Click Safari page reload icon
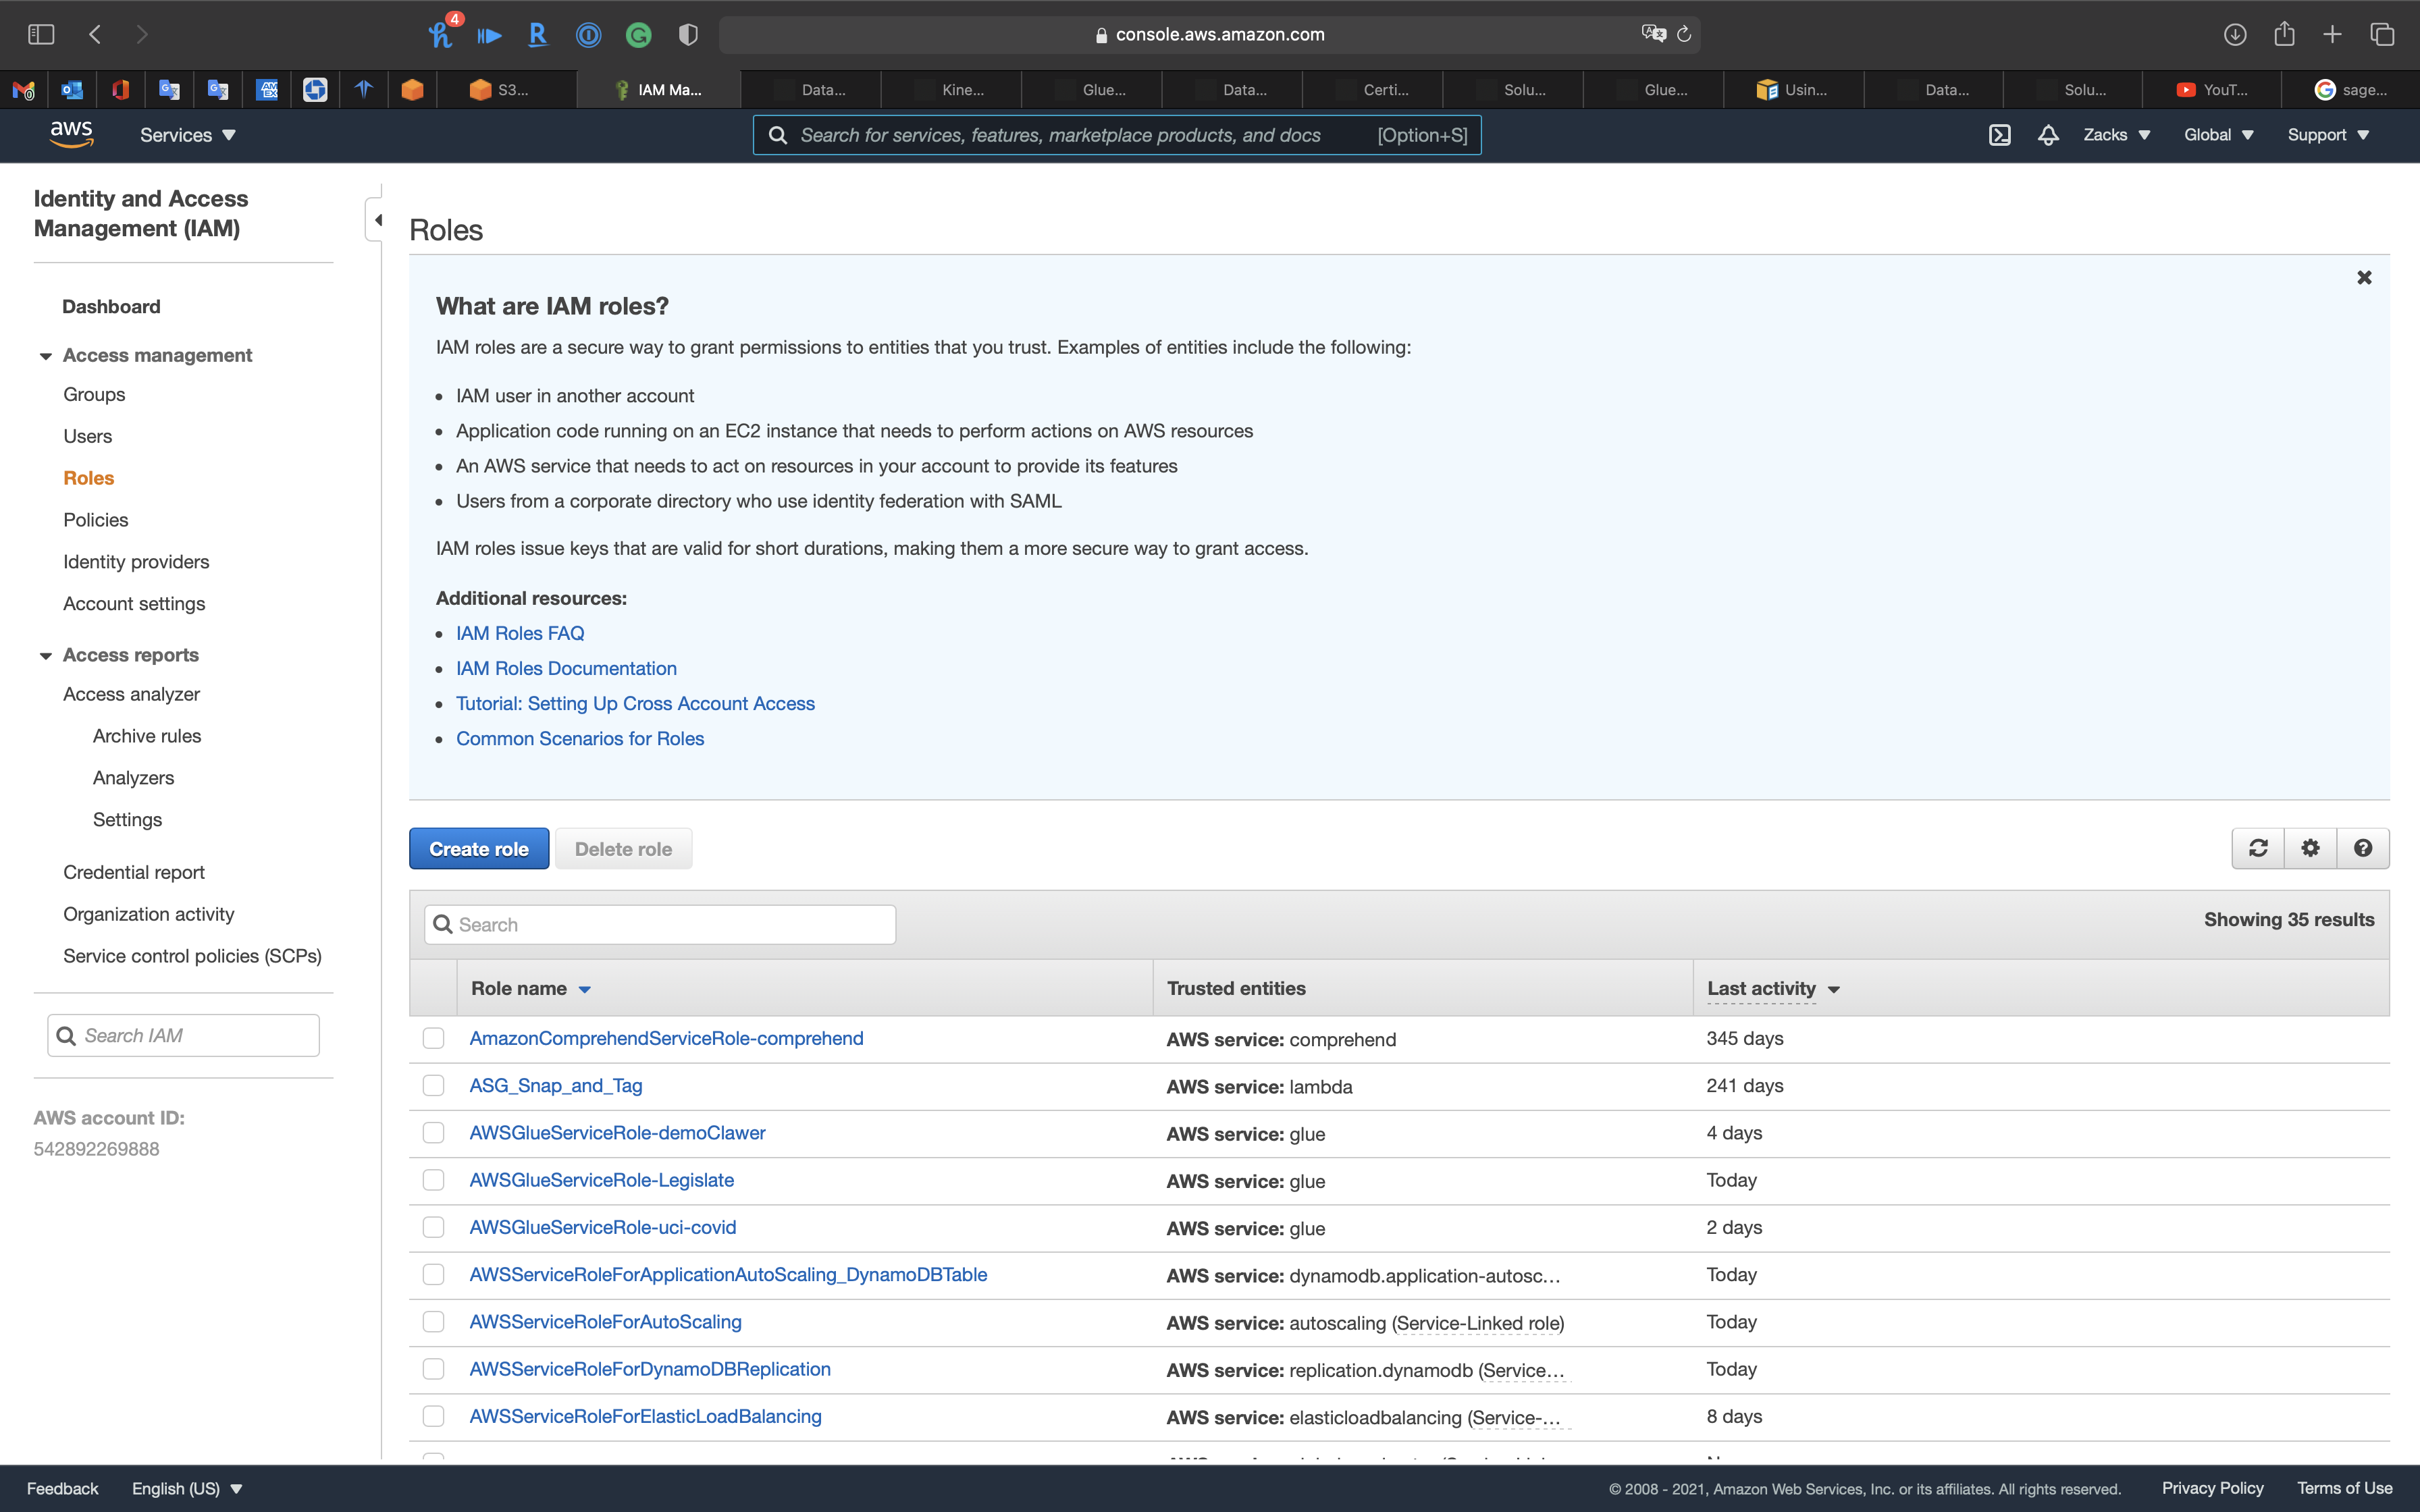The height and width of the screenshot is (1512, 2420). (1684, 35)
